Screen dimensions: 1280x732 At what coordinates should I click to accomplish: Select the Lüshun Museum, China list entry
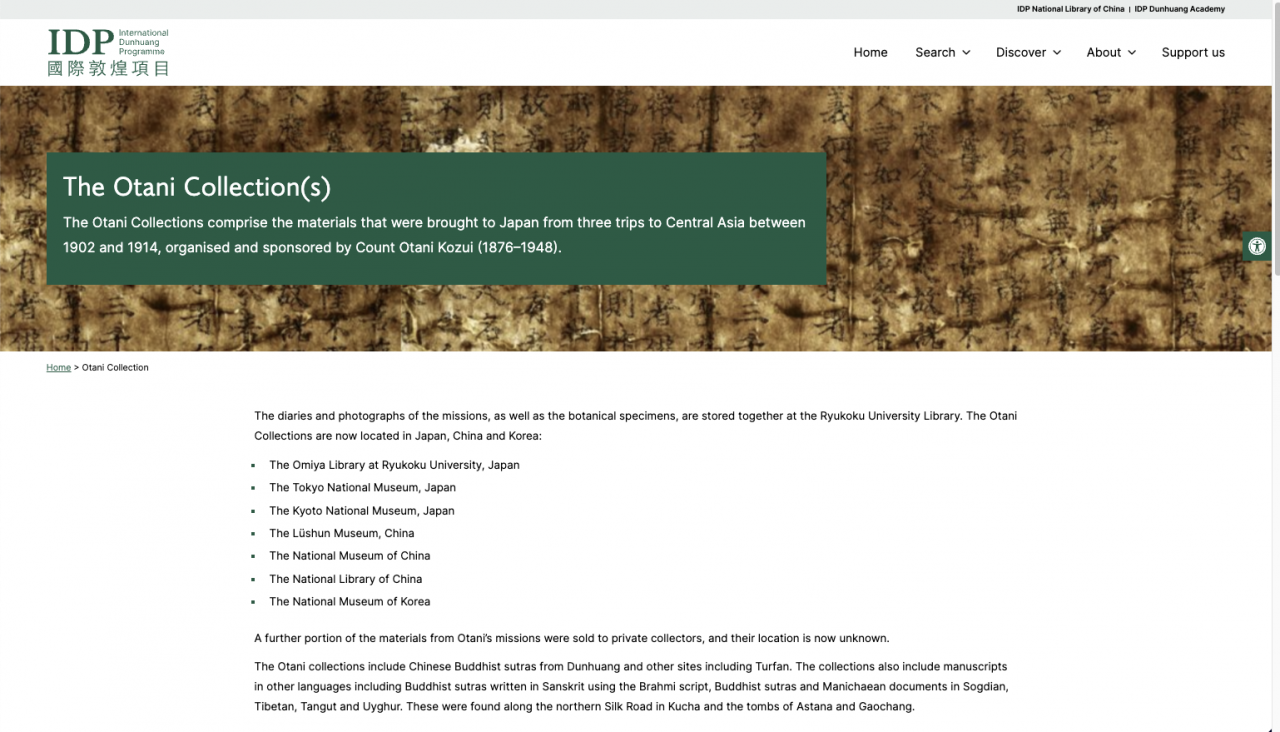[341, 533]
